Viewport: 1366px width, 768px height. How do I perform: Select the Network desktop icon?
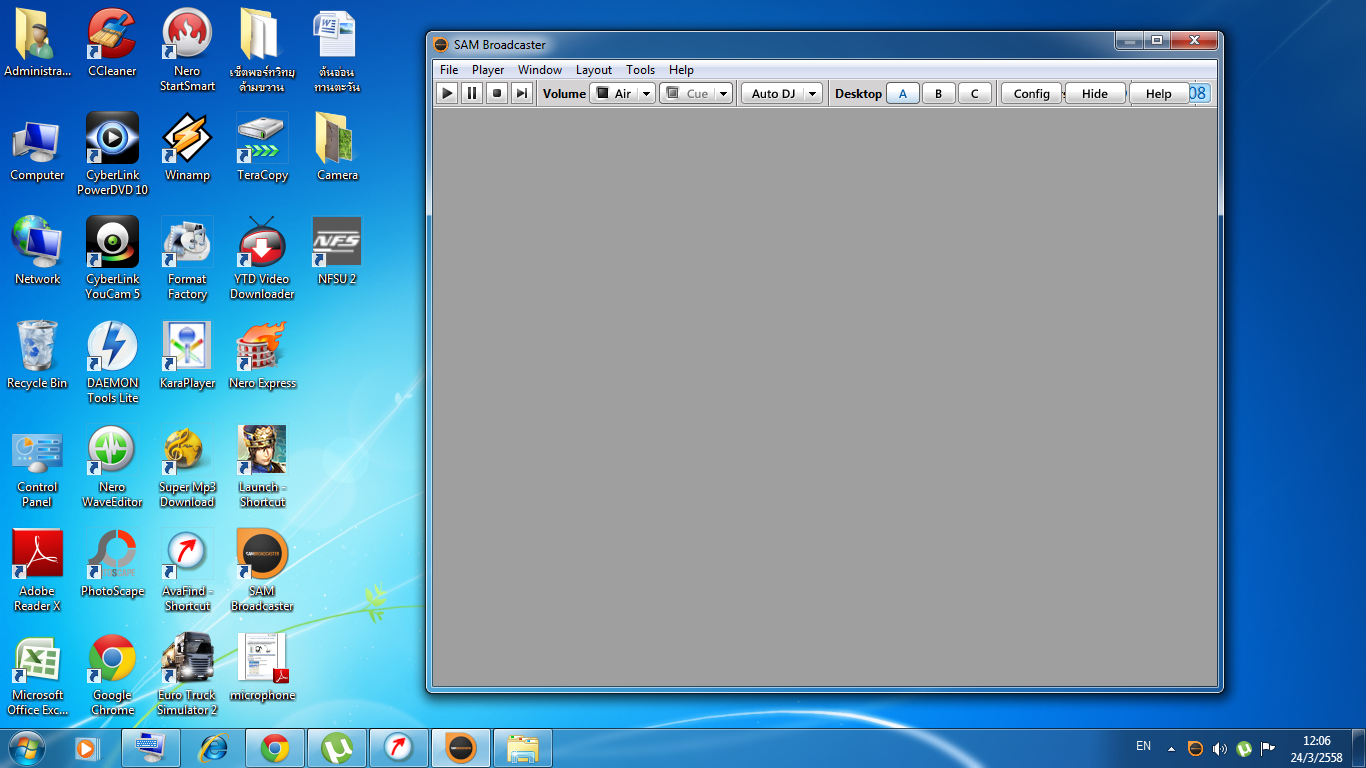38,252
